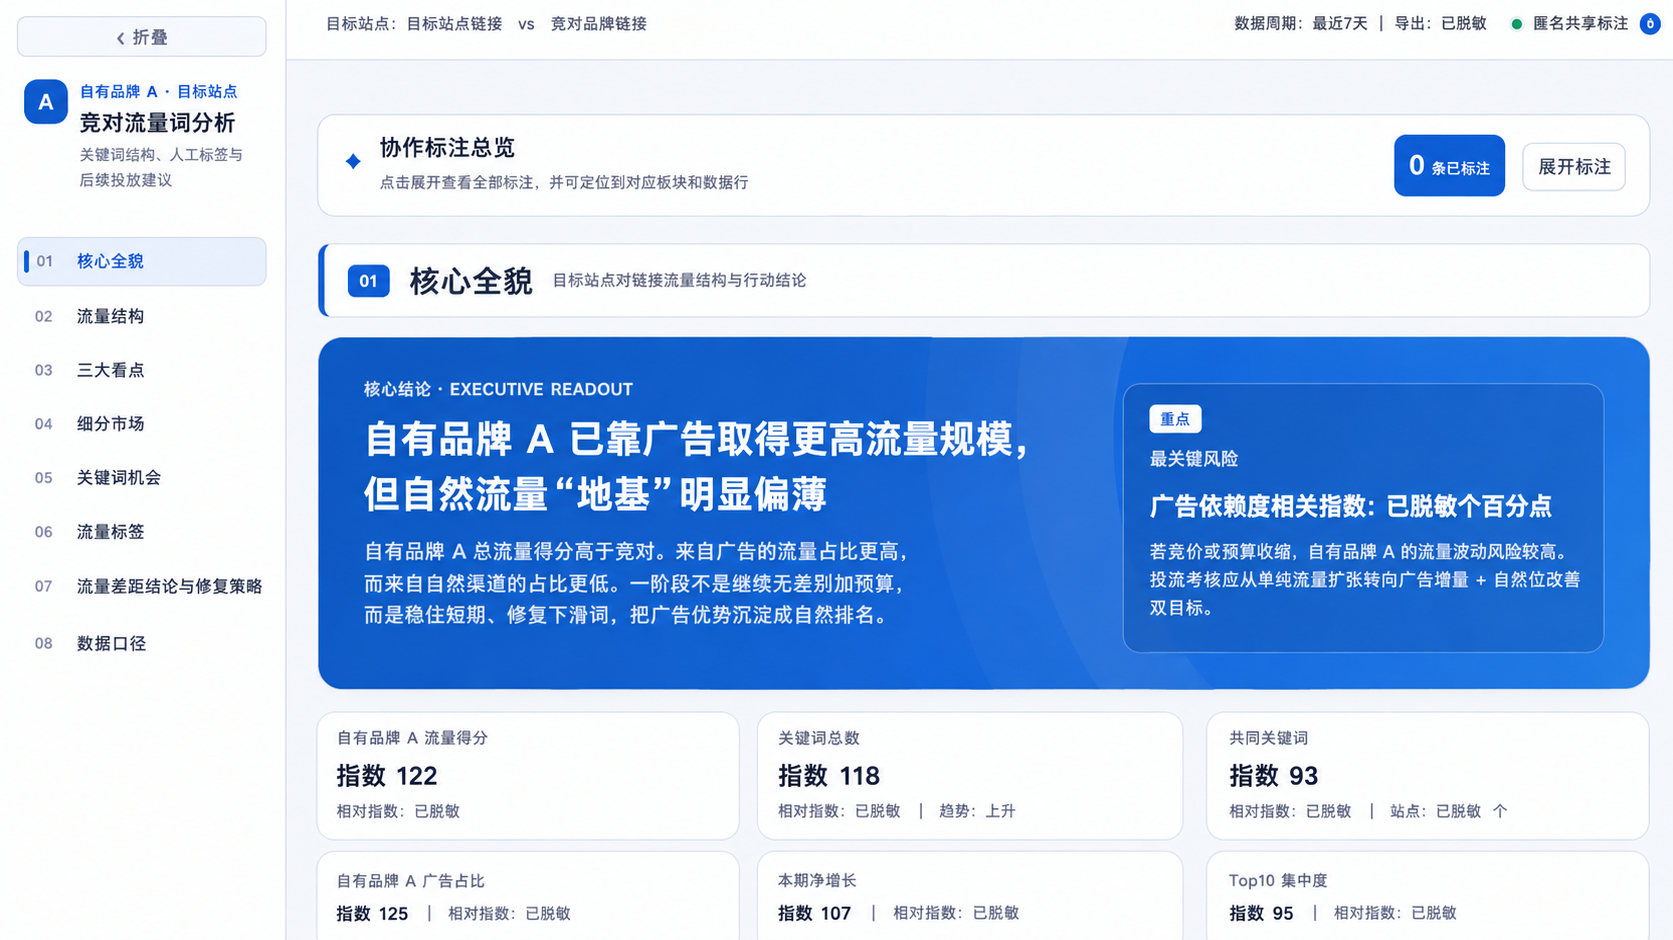
Task: Open 07 流量差距结论与修复策略
Action: (x=142, y=586)
